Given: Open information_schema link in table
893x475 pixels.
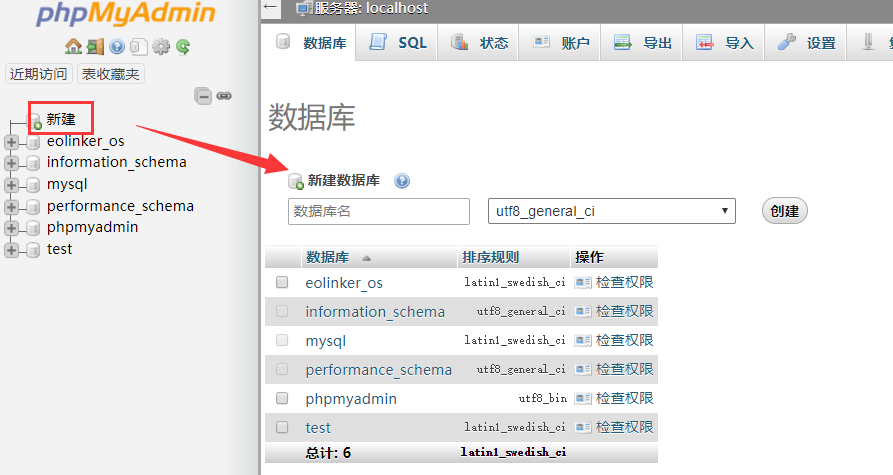Looking at the screenshot, I should pyautogui.click(x=375, y=312).
